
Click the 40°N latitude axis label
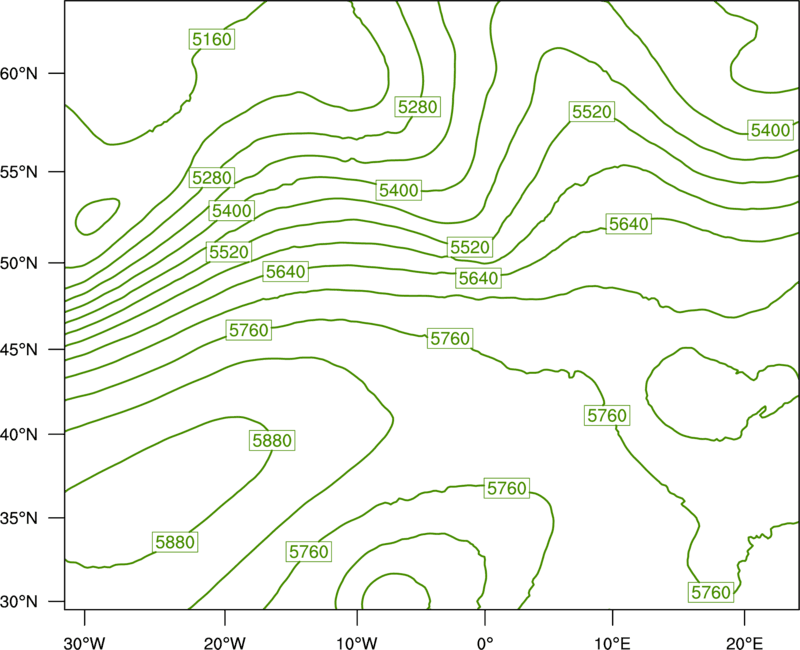tap(19, 434)
